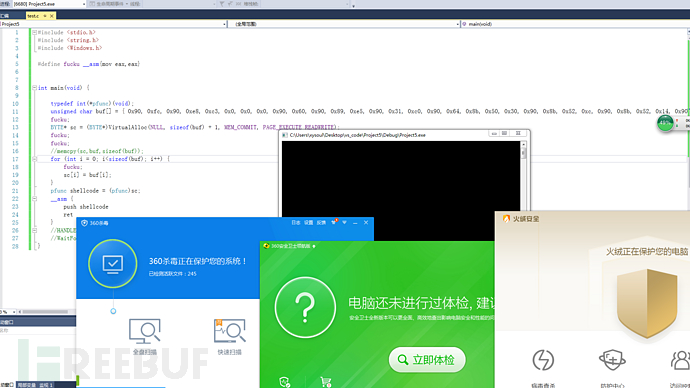
Task: Click the editor horizontal scrollbar
Action: 45,311
